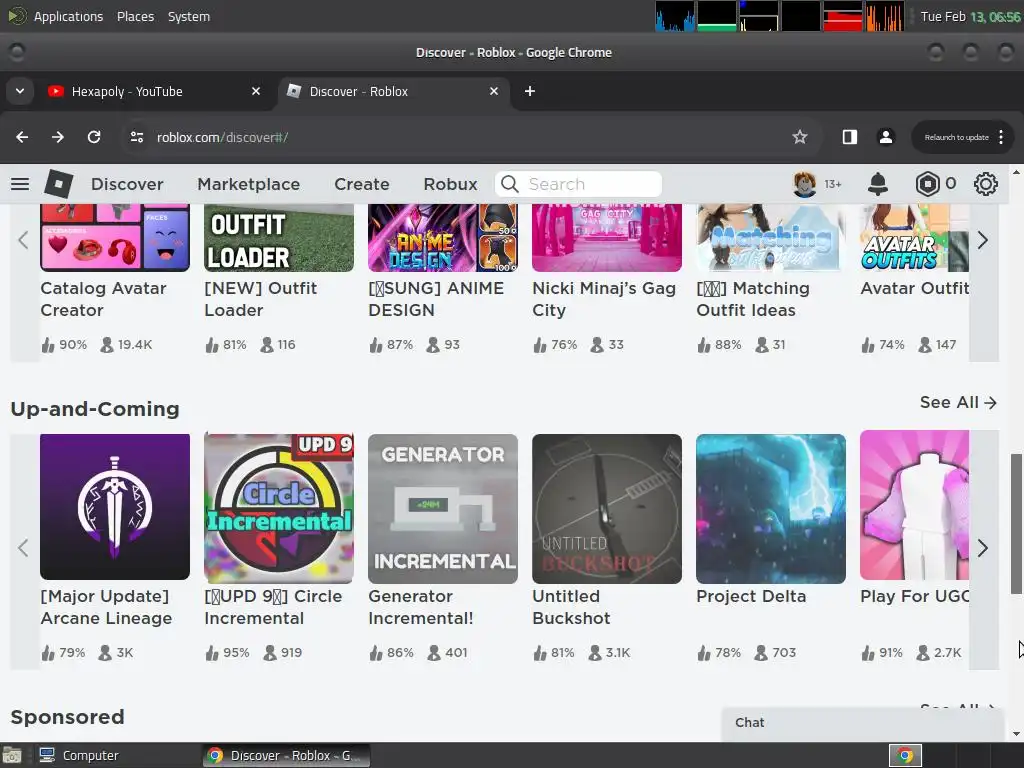Image resolution: width=1024 pixels, height=768 pixels.
Task: Open the settings gear in Roblox header
Action: pos(985,184)
